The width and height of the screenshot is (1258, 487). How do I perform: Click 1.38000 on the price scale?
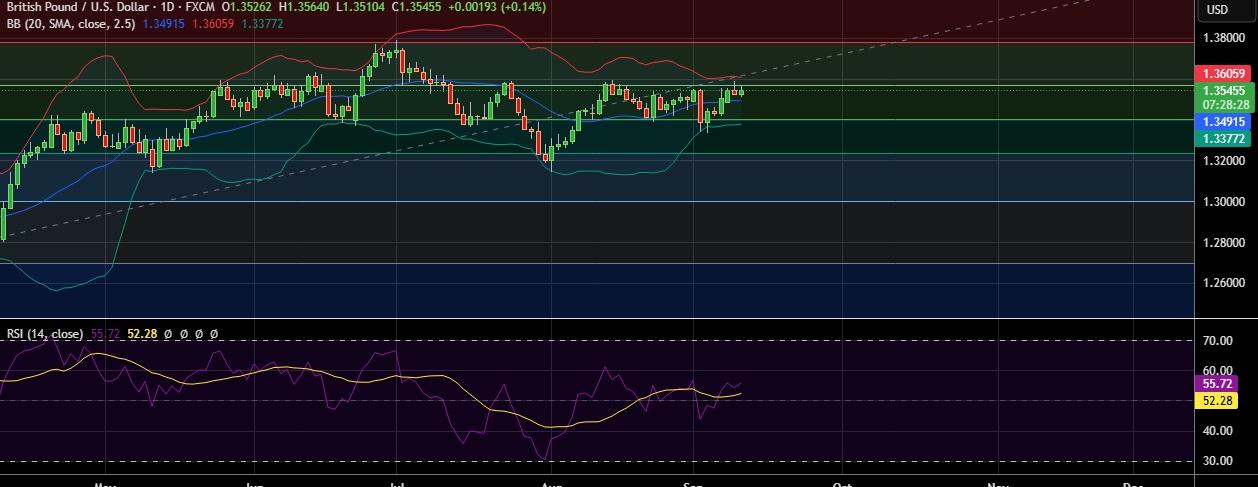(1224, 38)
